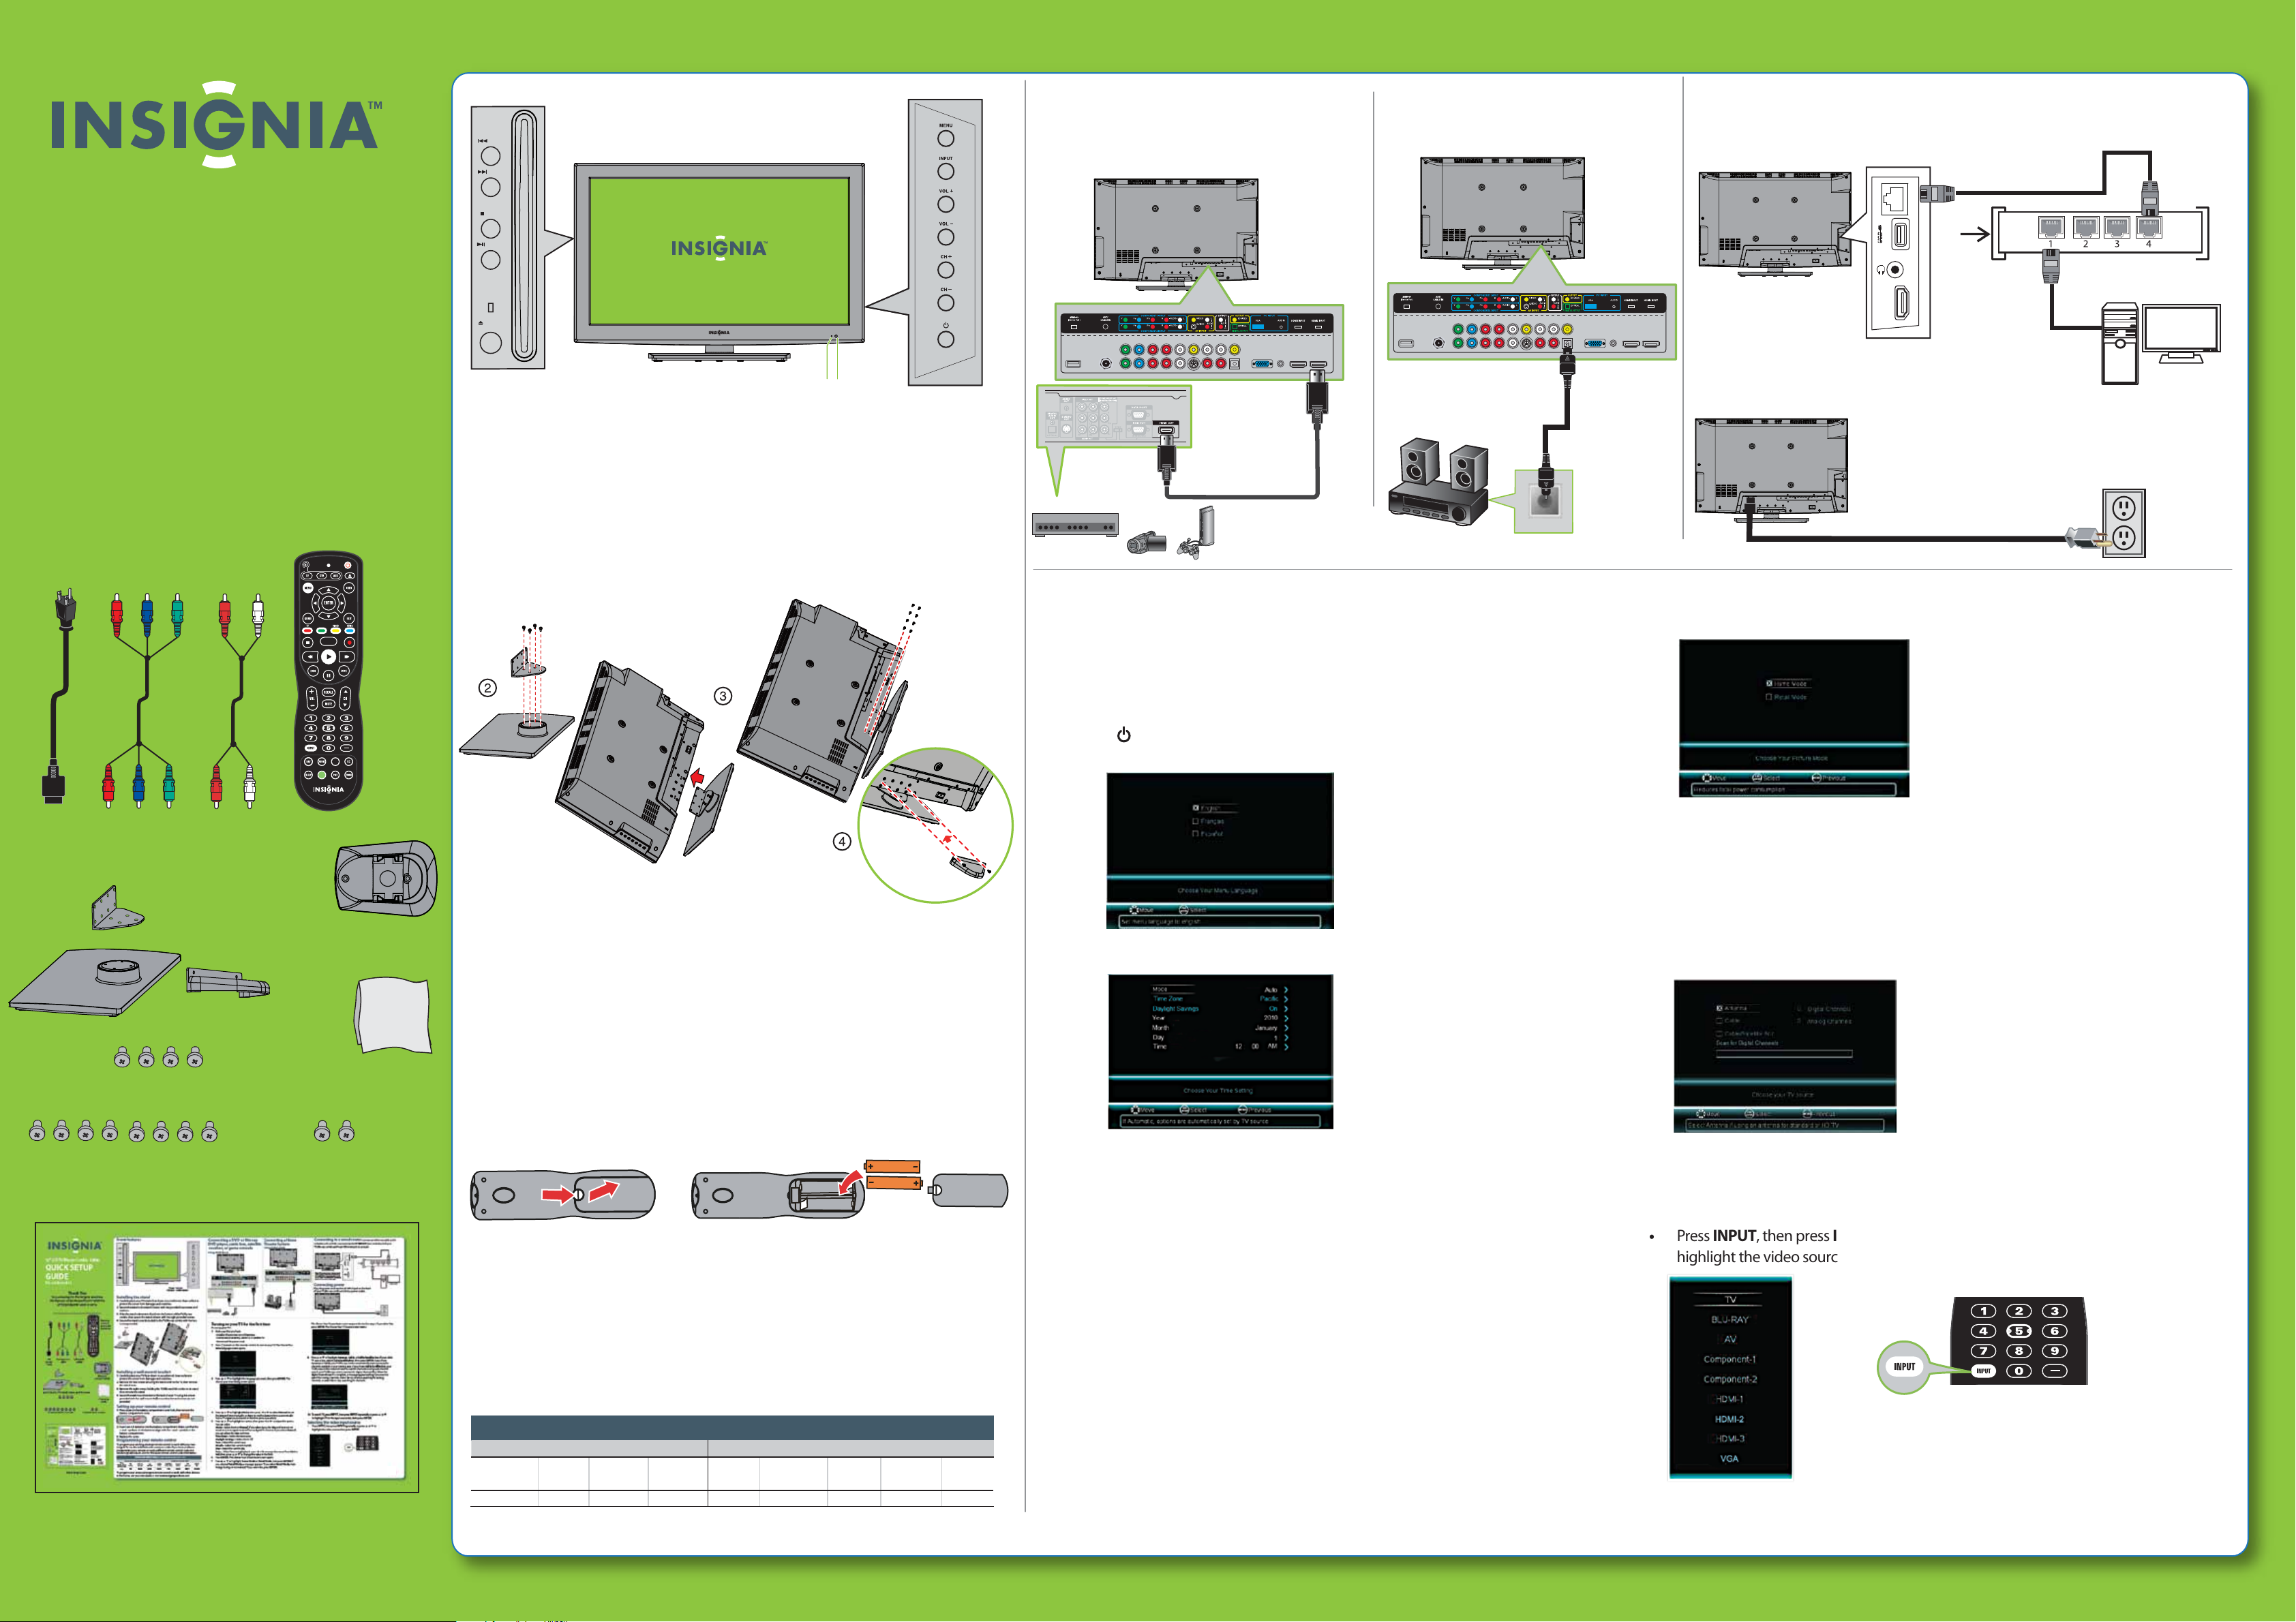Expand the Time 12 00 AM arrow

[x=1286, y=1047]
